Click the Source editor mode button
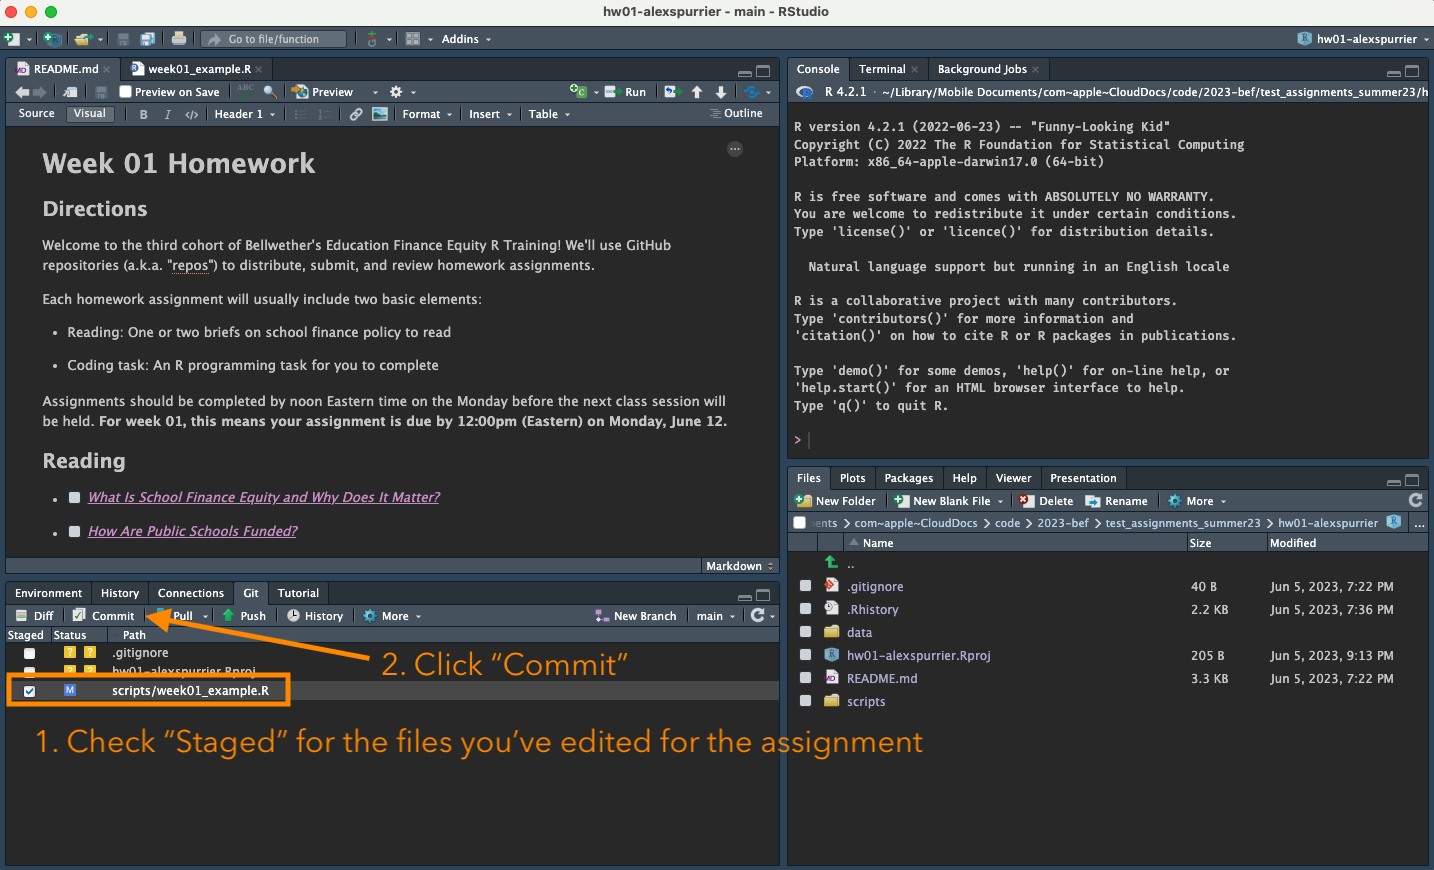Image resolution: width=1434 pixels, height=870 pixels. pyautogui.click(x=37, y=114)
